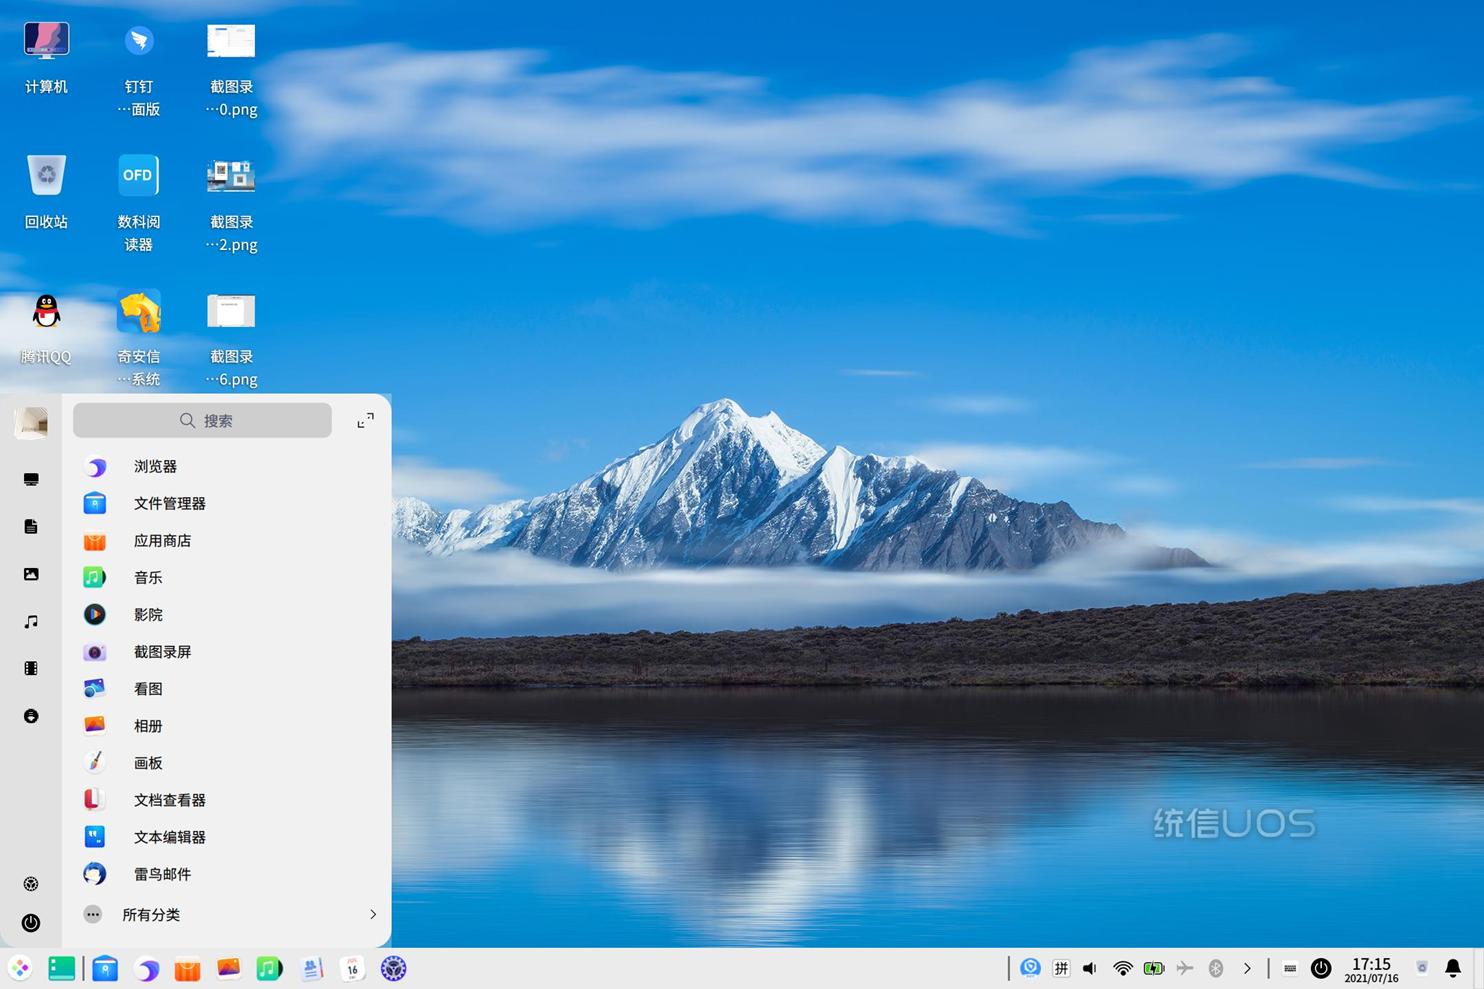Expand the system tray chevron arrow
This screenshot has width=1484, height=989.
pos(1247,968)
